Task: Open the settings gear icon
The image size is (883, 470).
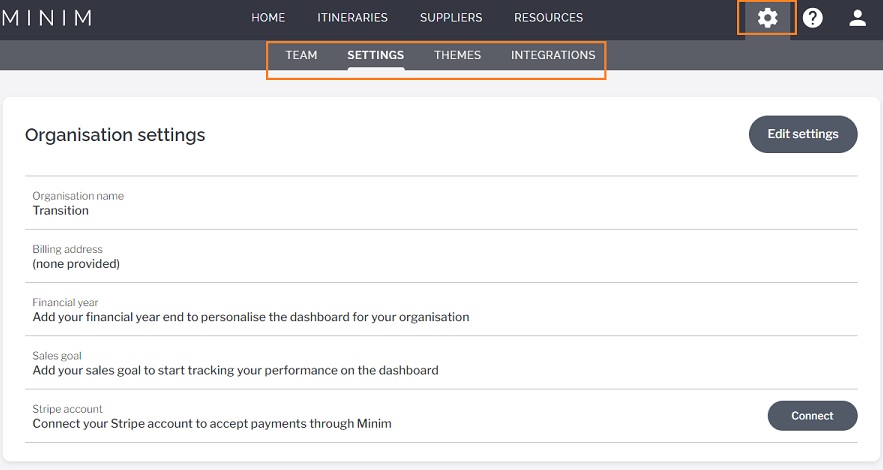Action: coord(767,18)
